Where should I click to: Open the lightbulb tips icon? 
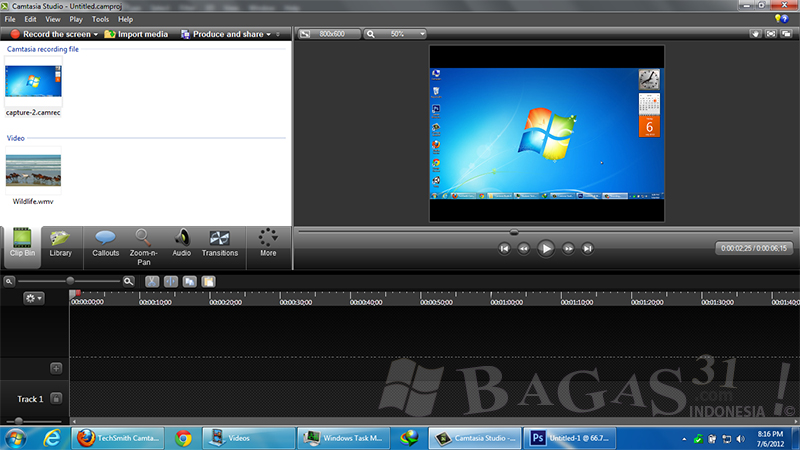[x=778, y=18]
